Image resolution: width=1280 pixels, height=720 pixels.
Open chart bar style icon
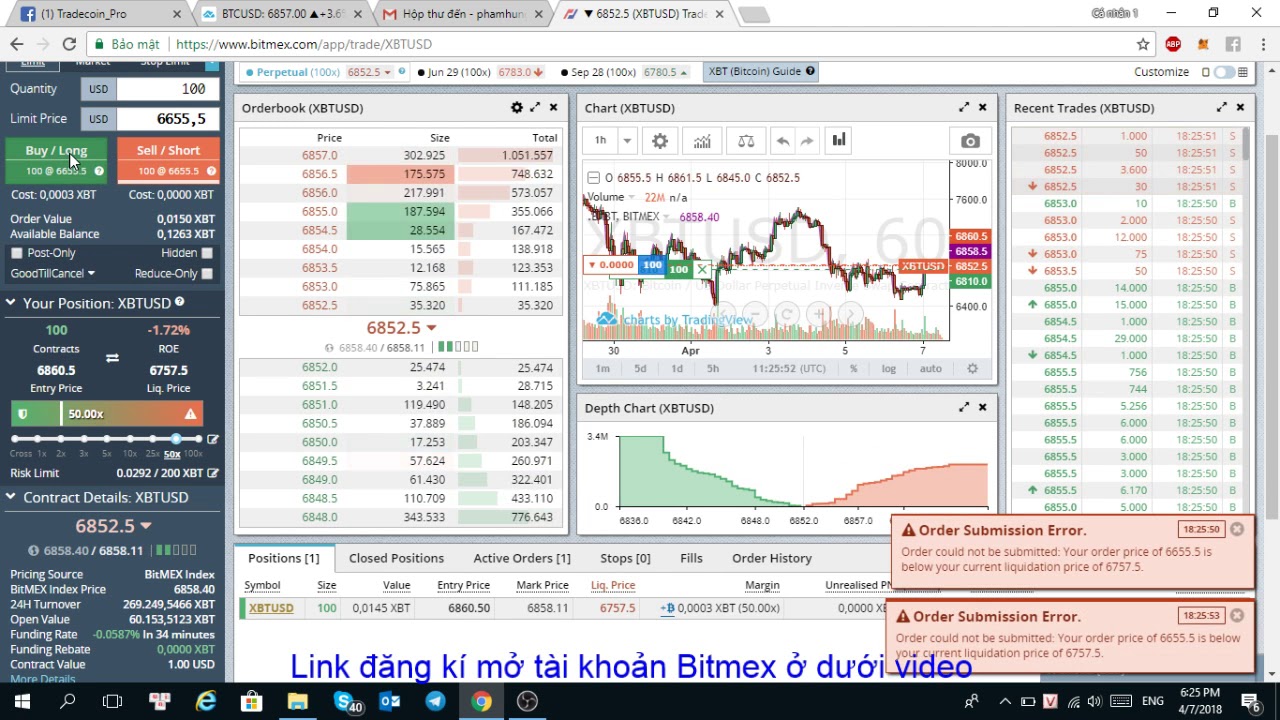[839, 141]
